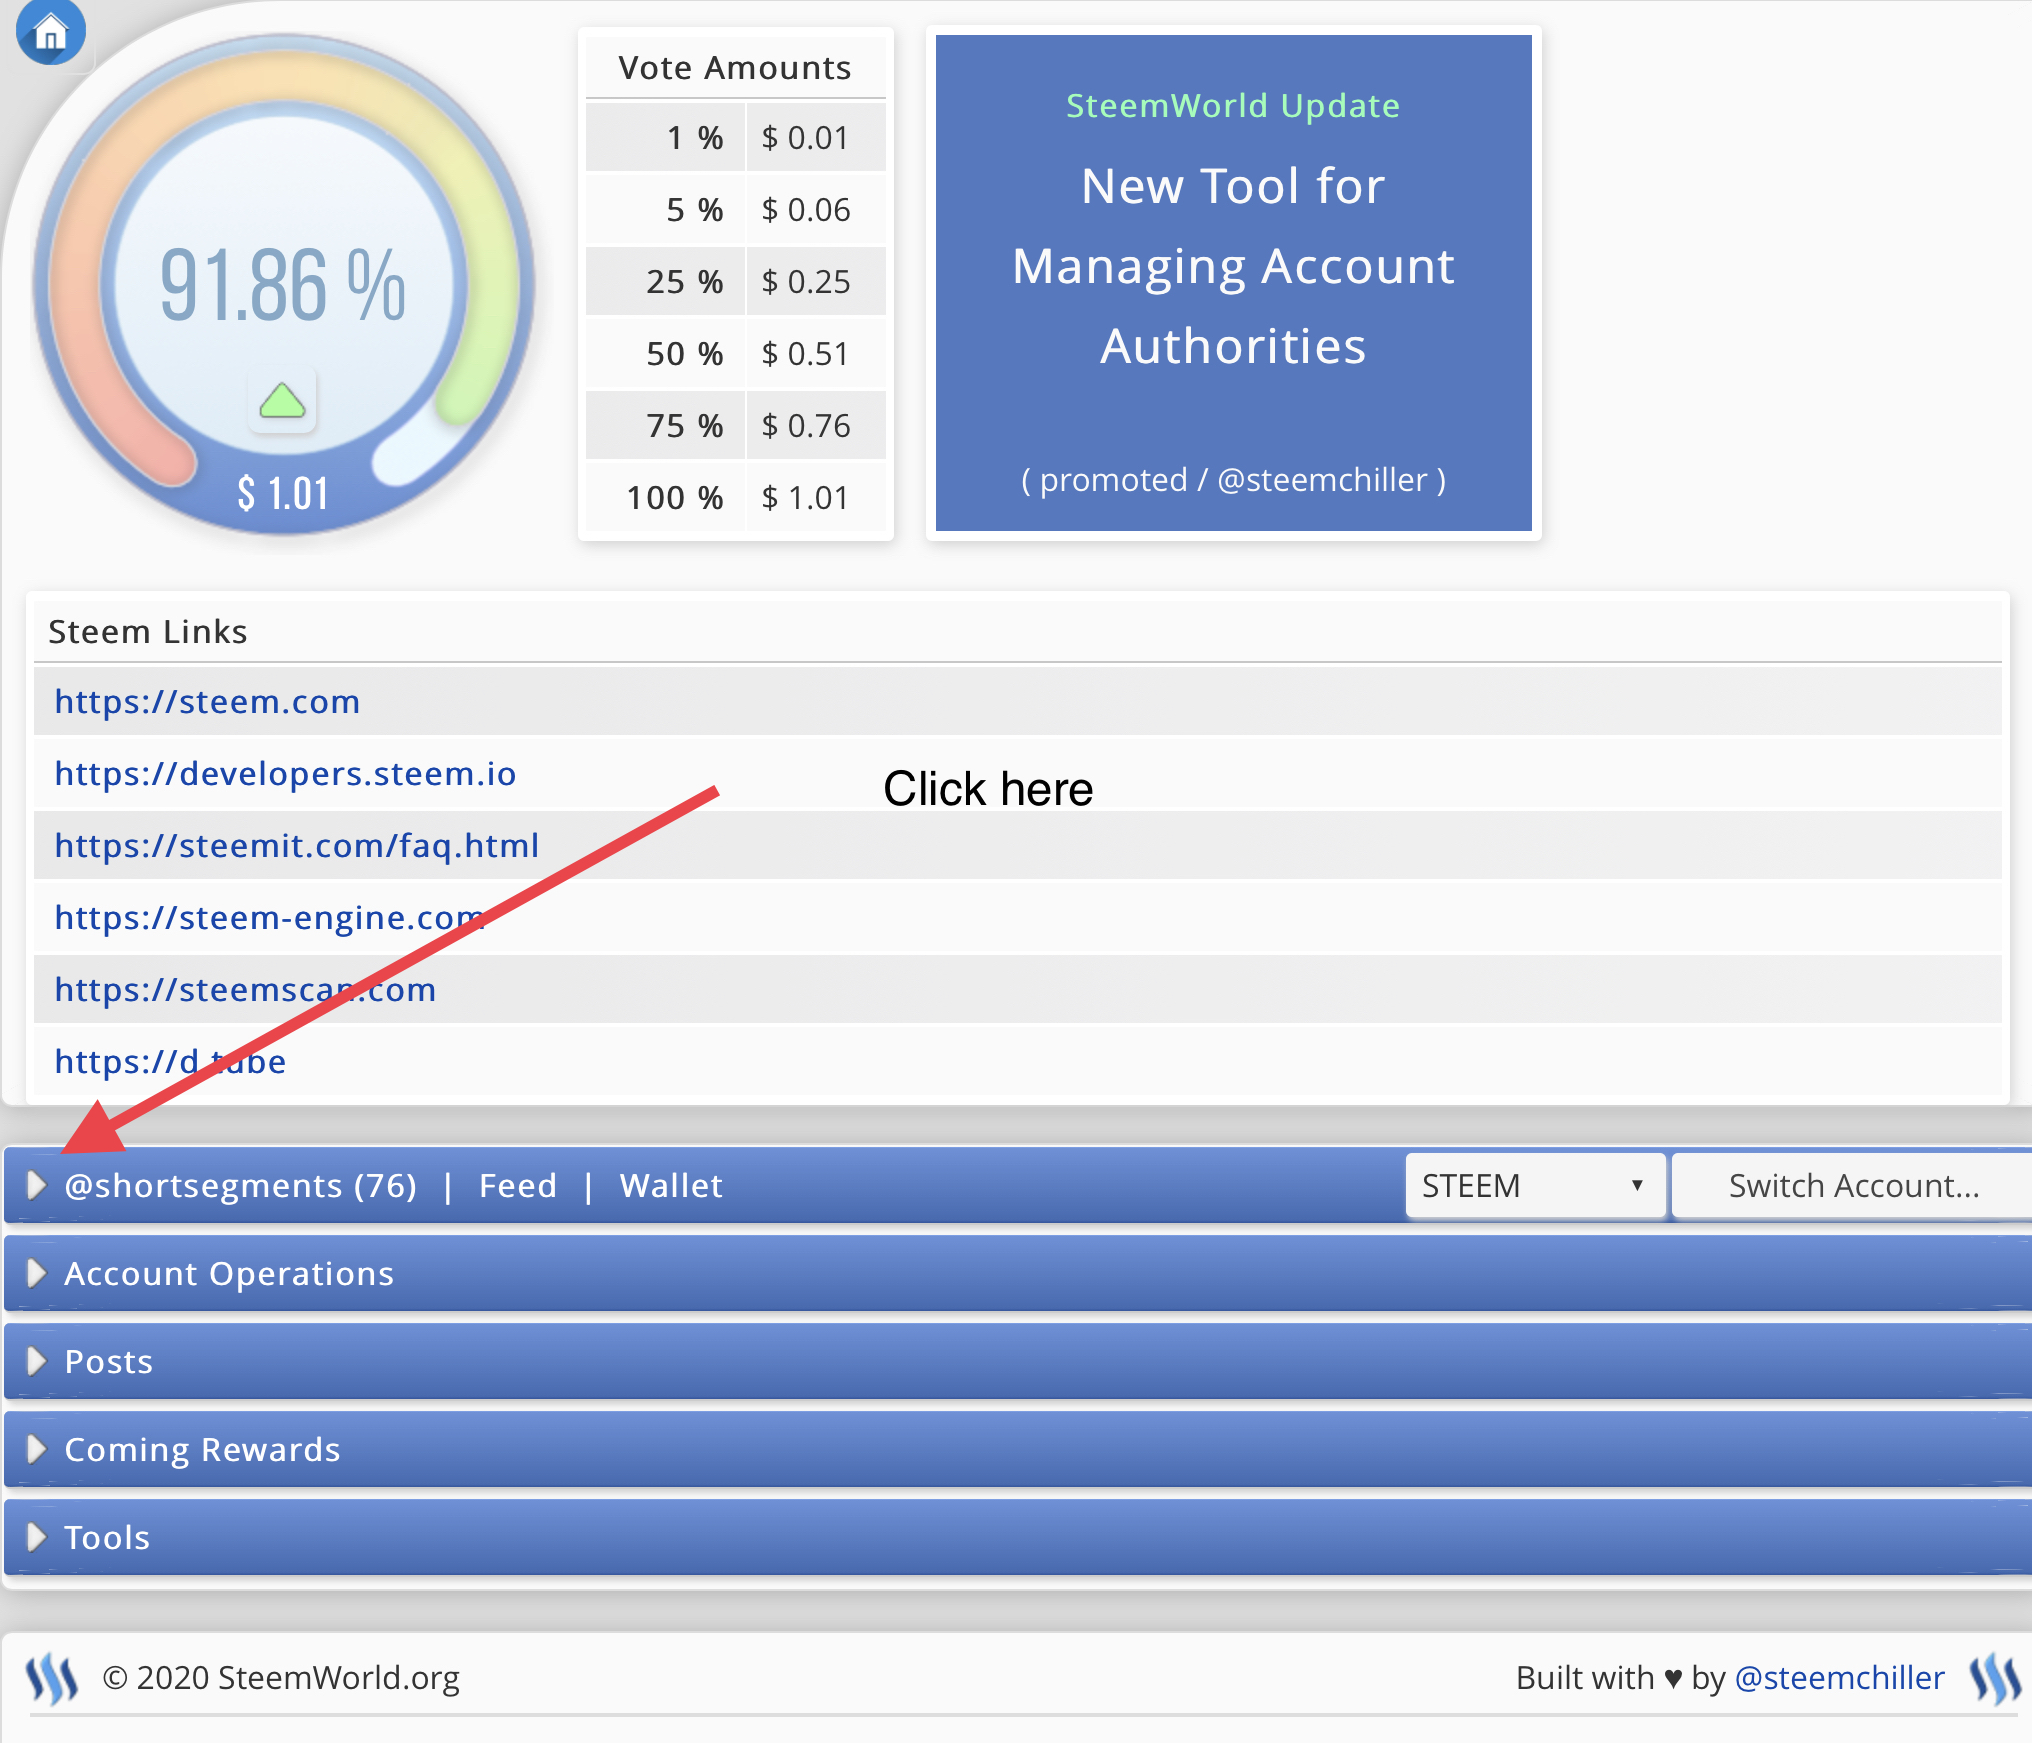Click the green up-arrow in voting gauge
The image size is (2032, 1743).
pos(282,401)
